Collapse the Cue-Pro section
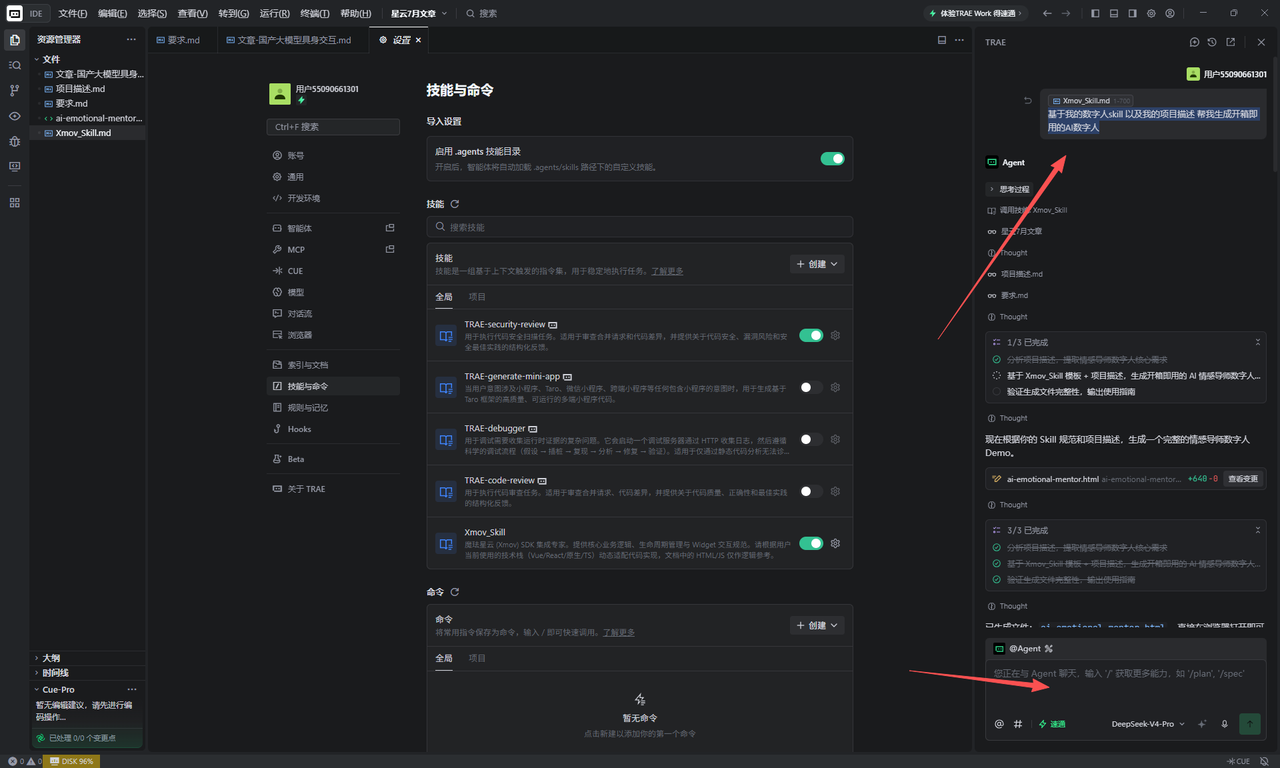Image resolution: width=1280 pixels, height=768 pixels. click(58, 690)
